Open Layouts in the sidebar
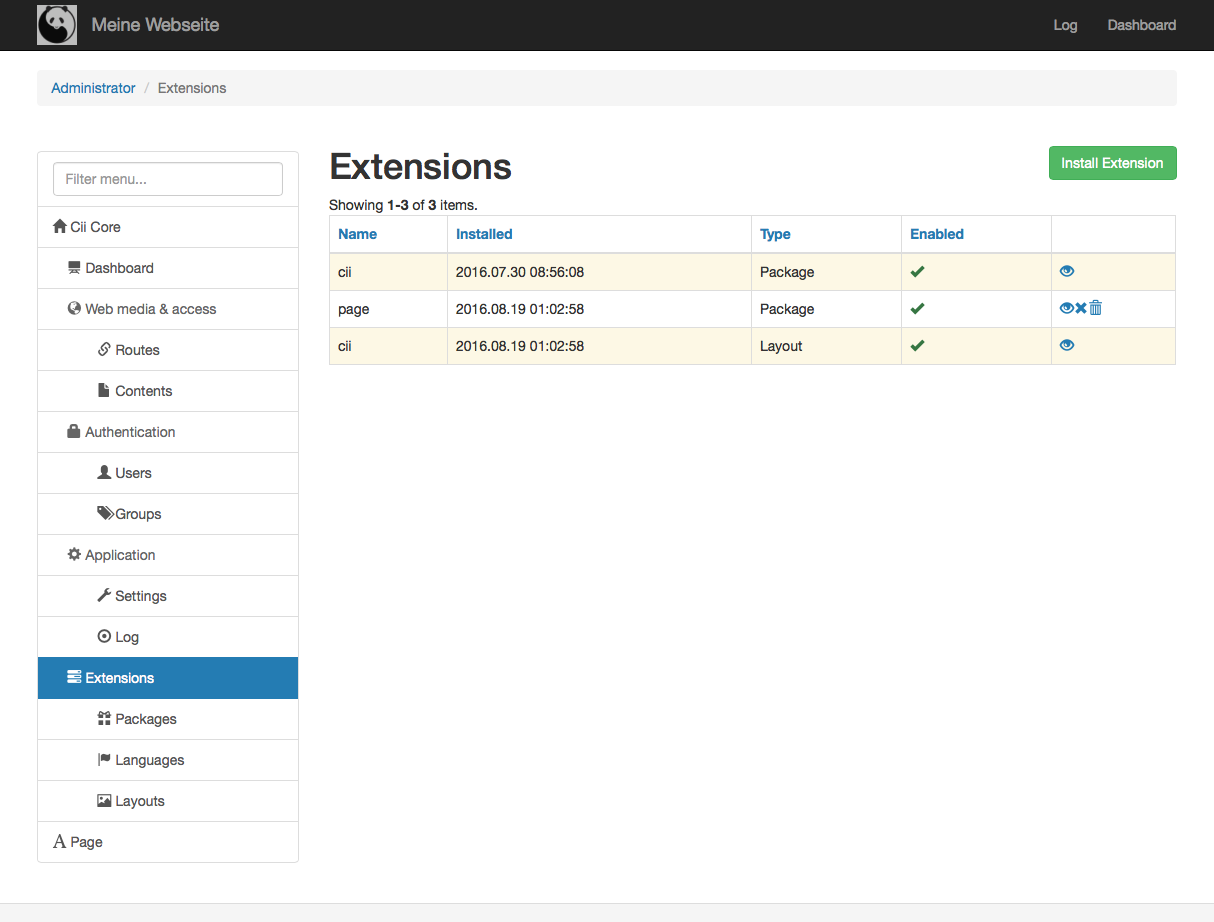 coord(168,801)
